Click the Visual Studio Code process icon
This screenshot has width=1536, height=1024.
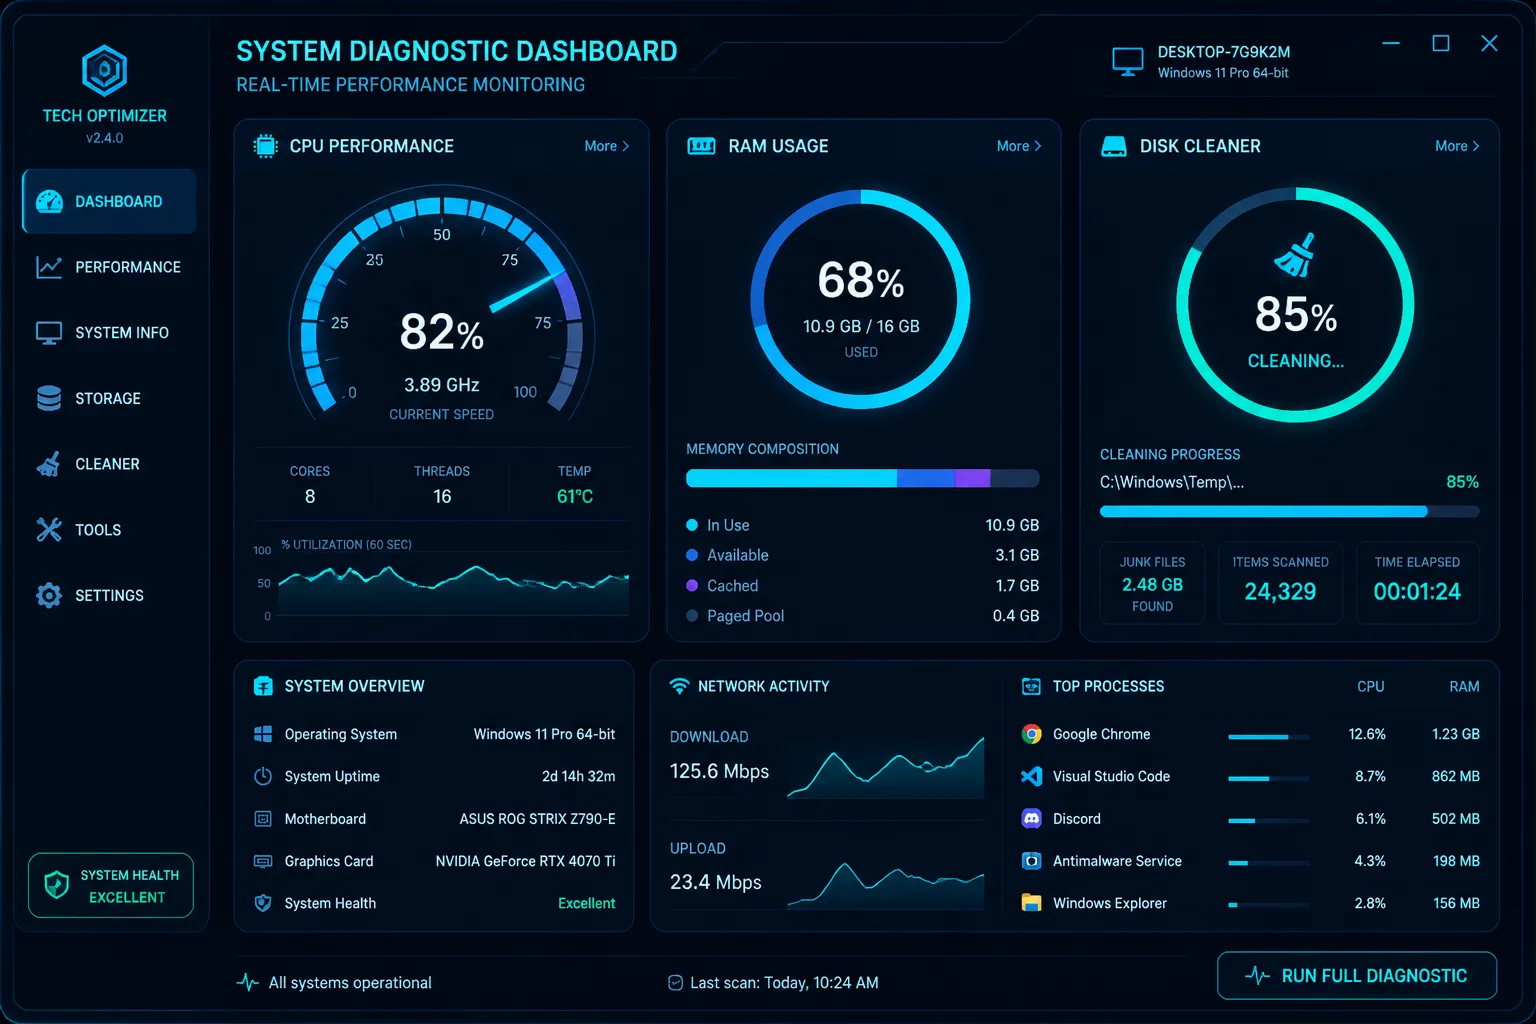pyautogui.click(x=1031, y=776)
